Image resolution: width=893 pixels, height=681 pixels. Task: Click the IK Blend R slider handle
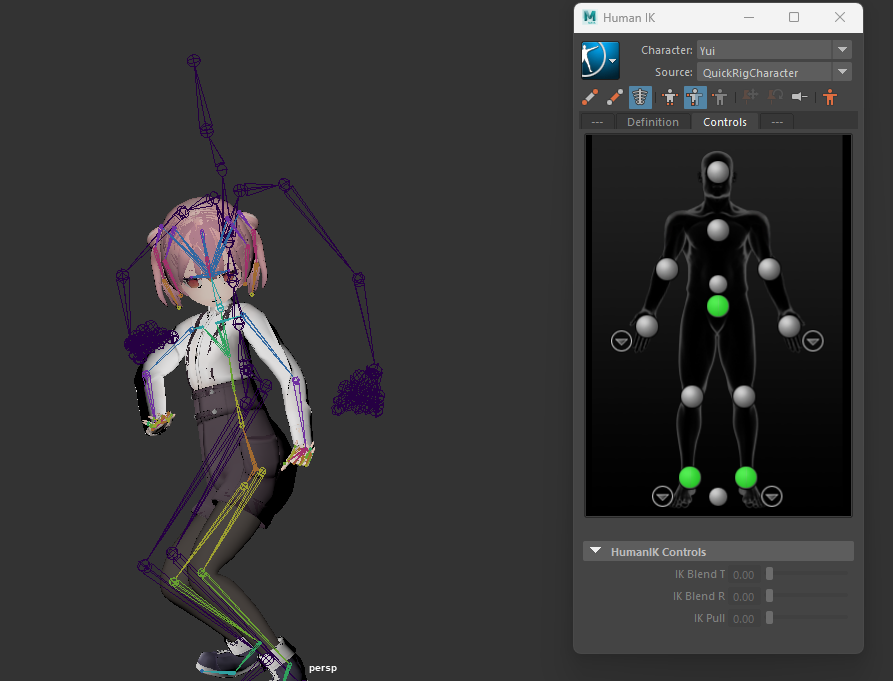pos(769,596)
